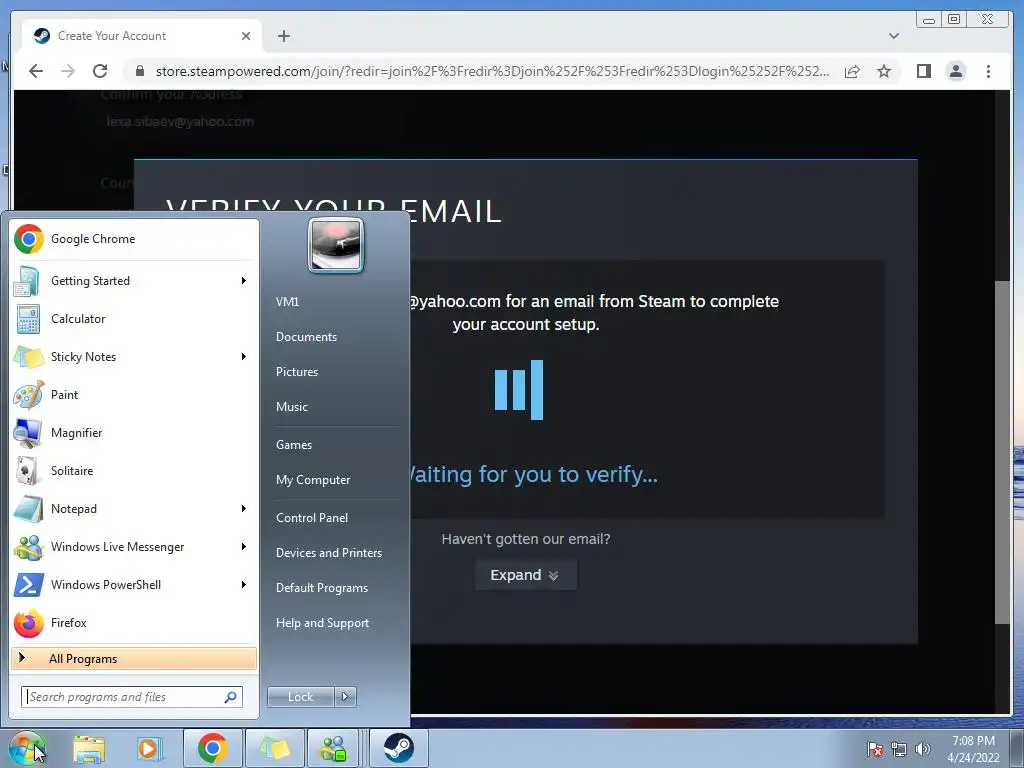Viewport: 1024px width, 768px height.
Task: Click the user account picture
Action: point(336,245)
